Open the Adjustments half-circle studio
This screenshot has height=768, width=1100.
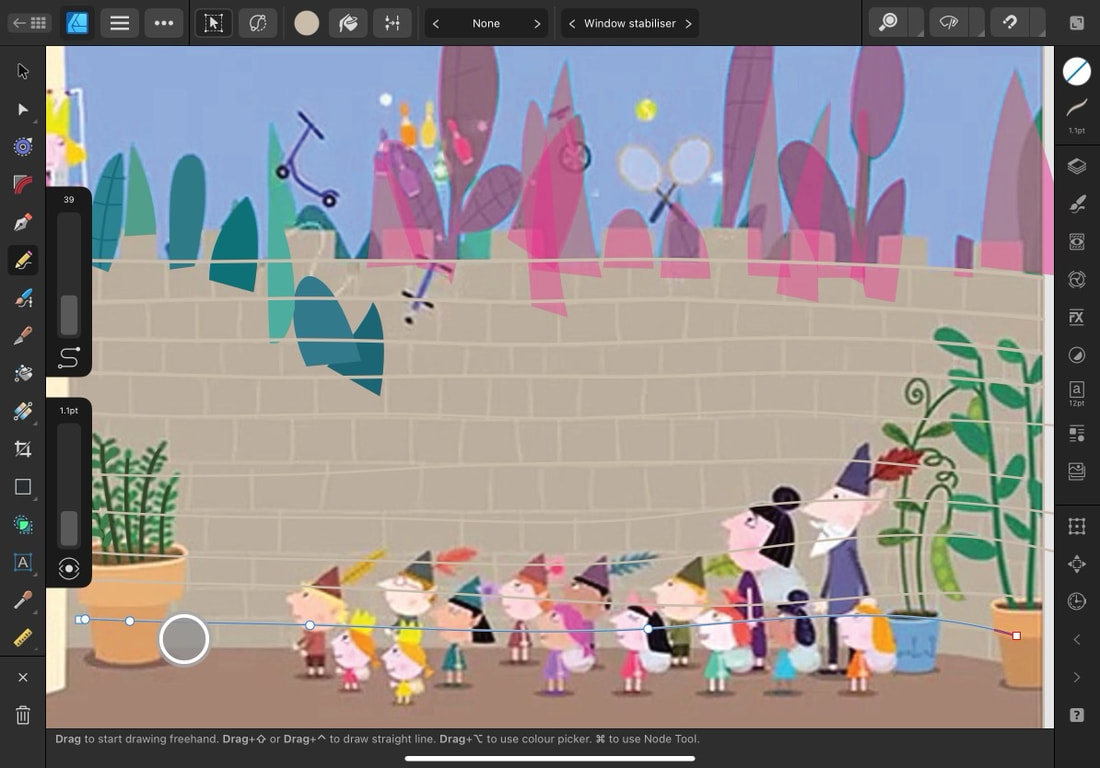point(1077,355)
